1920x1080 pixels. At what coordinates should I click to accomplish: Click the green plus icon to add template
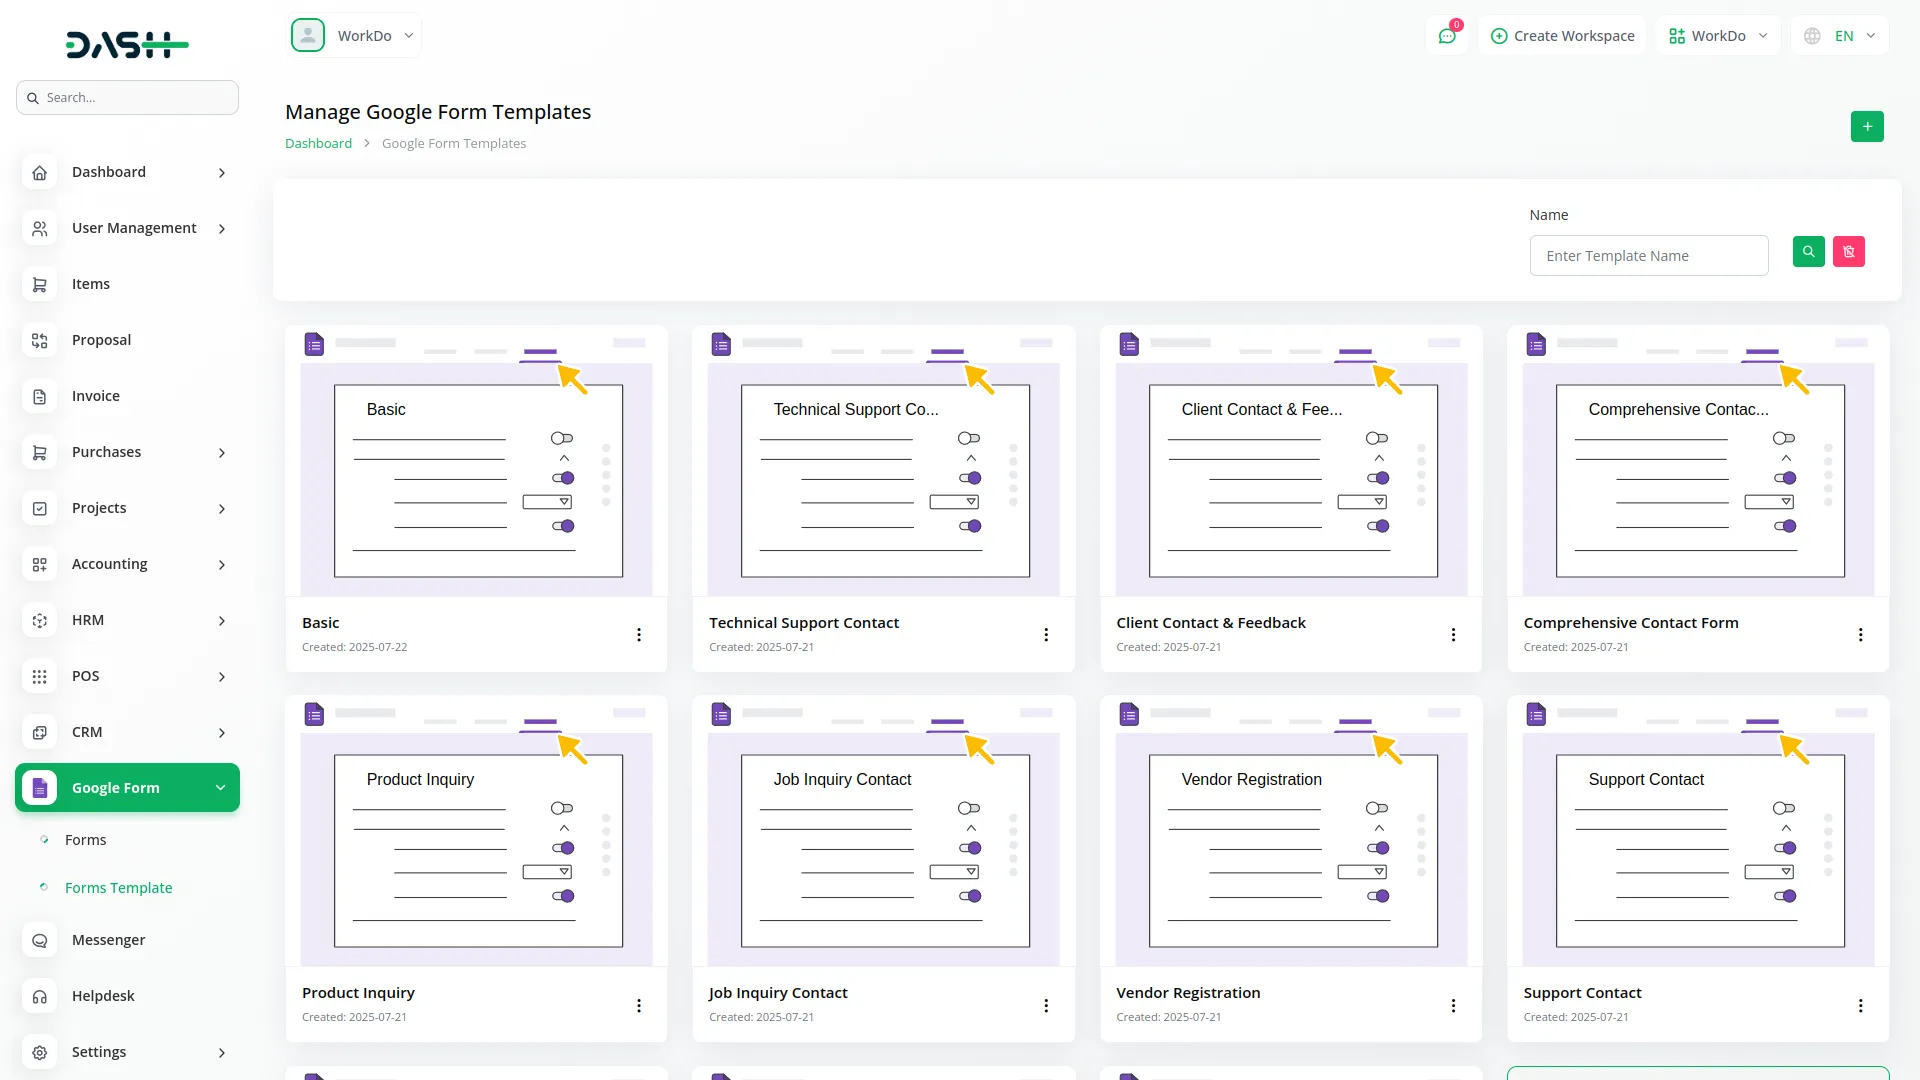[1866, 127]
